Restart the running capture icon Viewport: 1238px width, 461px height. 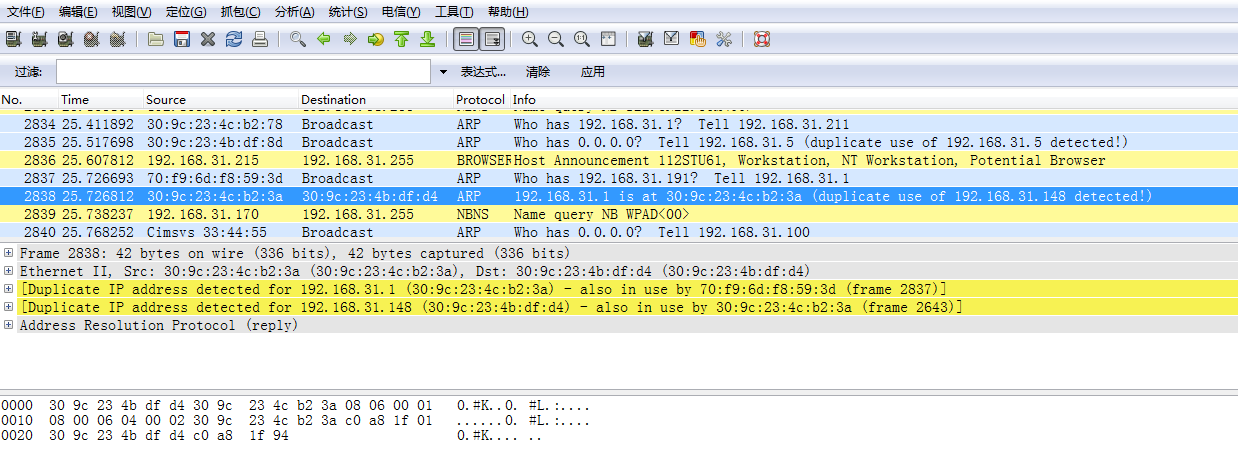click(x=117, y=39)
